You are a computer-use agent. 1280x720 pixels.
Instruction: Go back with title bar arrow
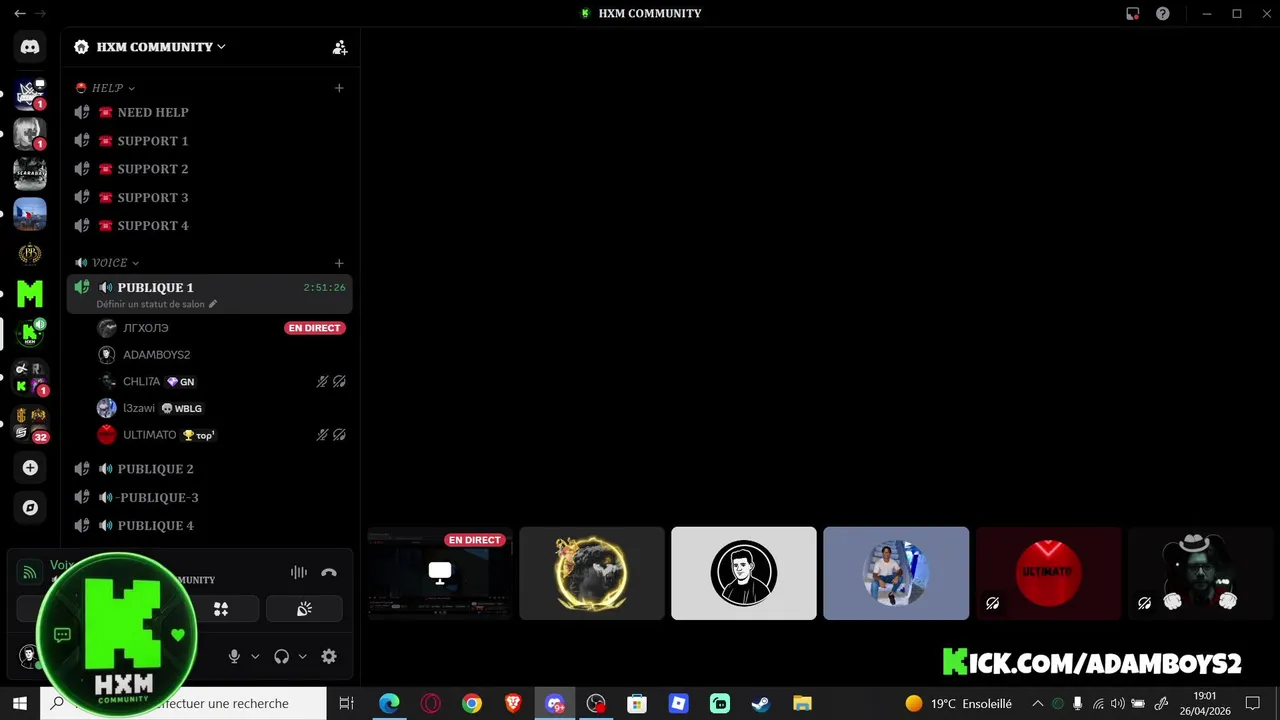[19, 14]
